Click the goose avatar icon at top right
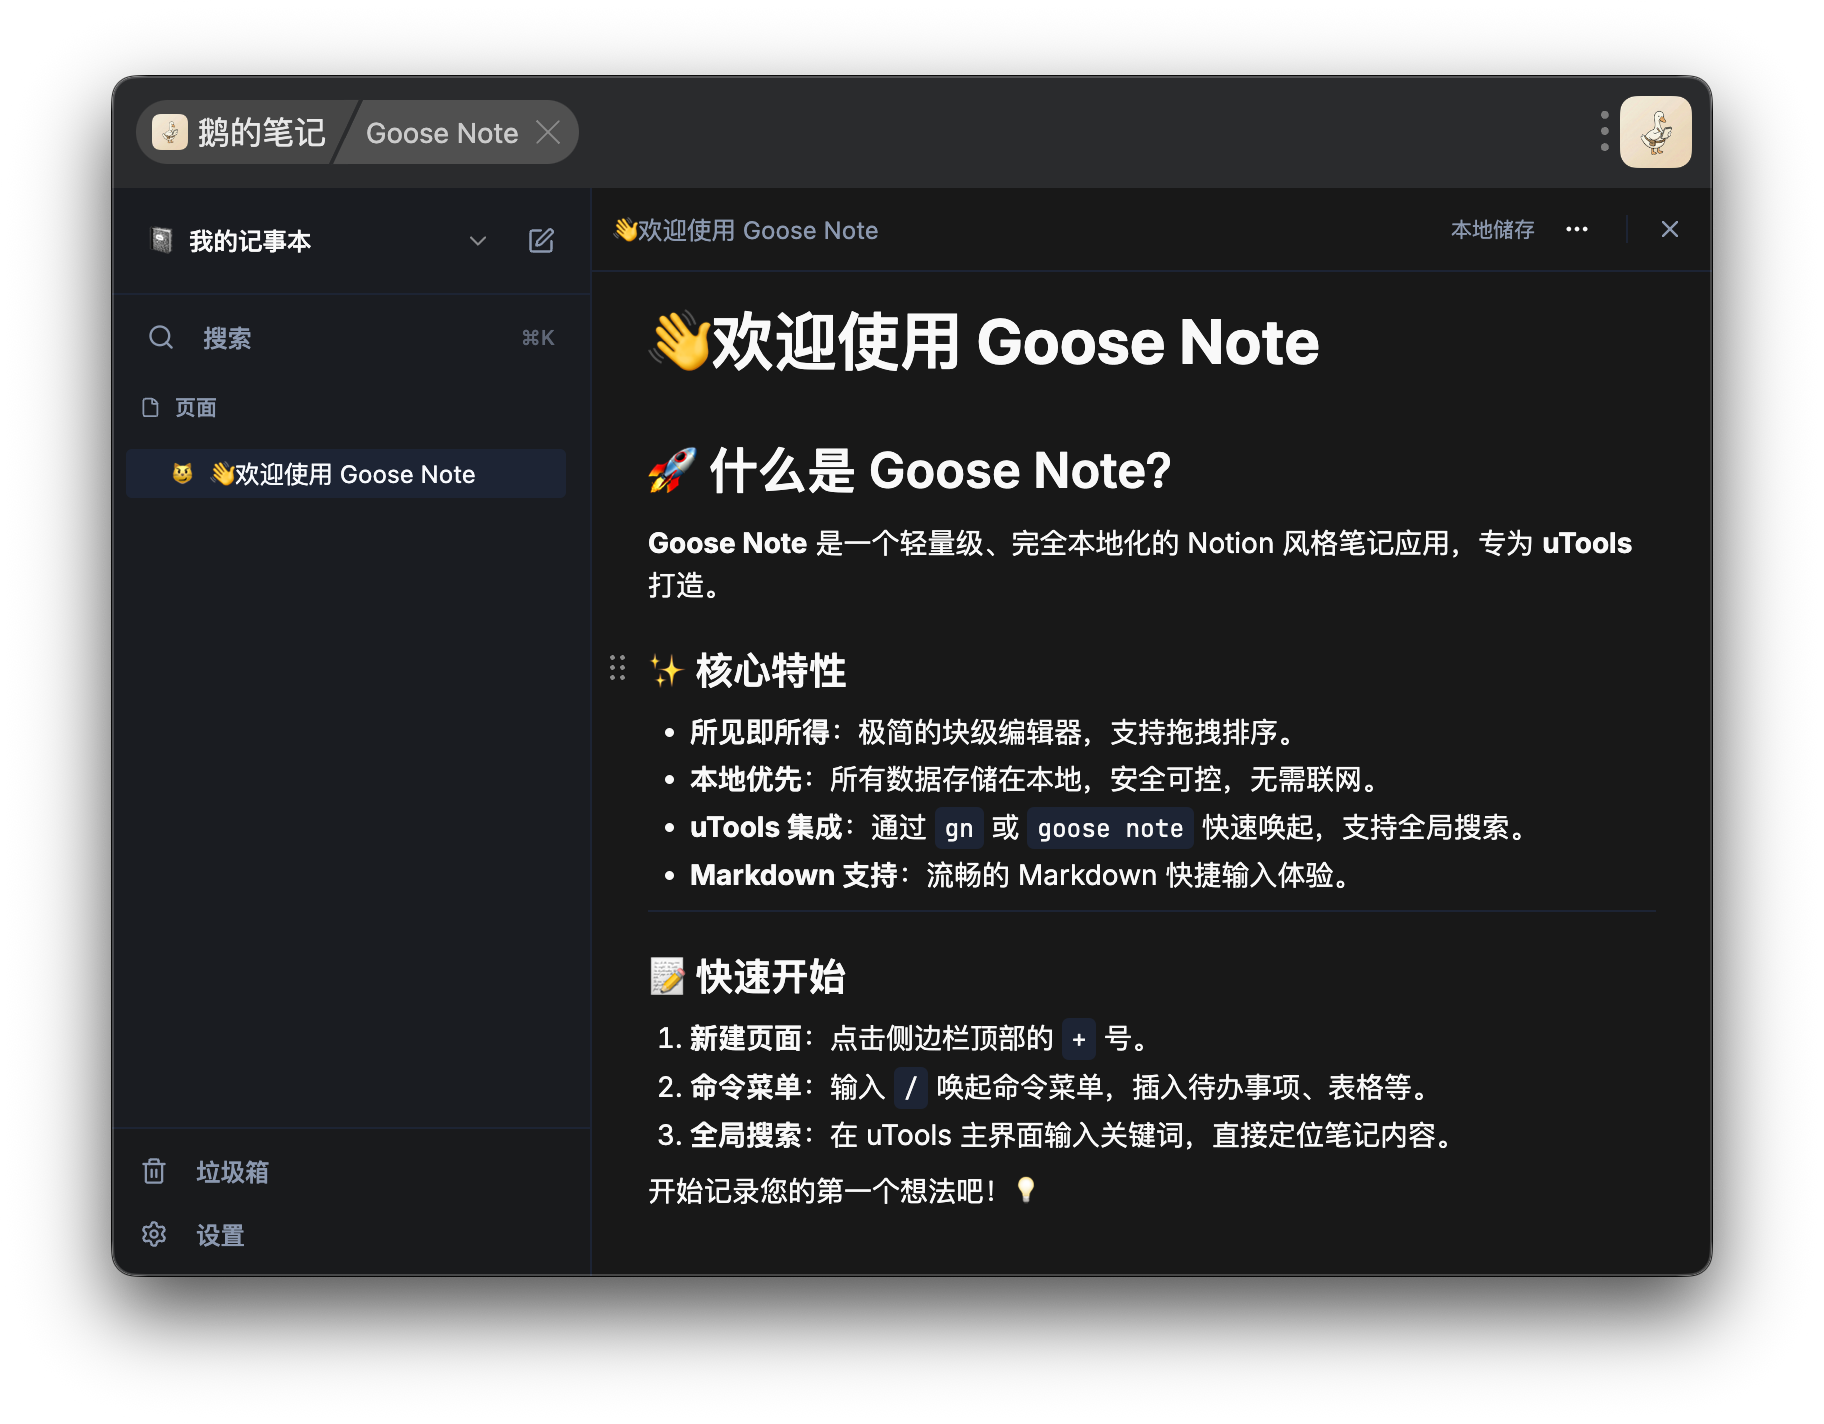The image size is (1824, 1424). pos(1655,132)
